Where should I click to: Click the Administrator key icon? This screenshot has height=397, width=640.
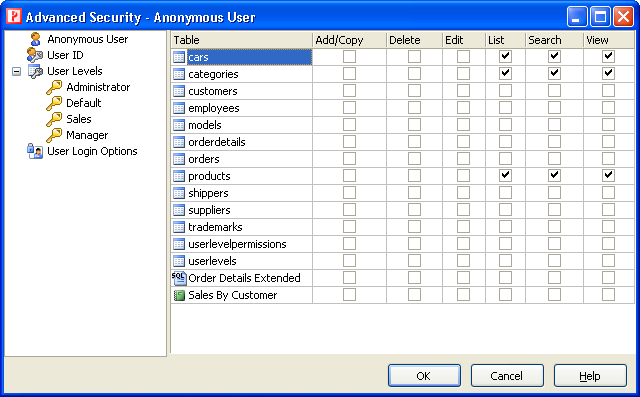(x=54, y=87)
